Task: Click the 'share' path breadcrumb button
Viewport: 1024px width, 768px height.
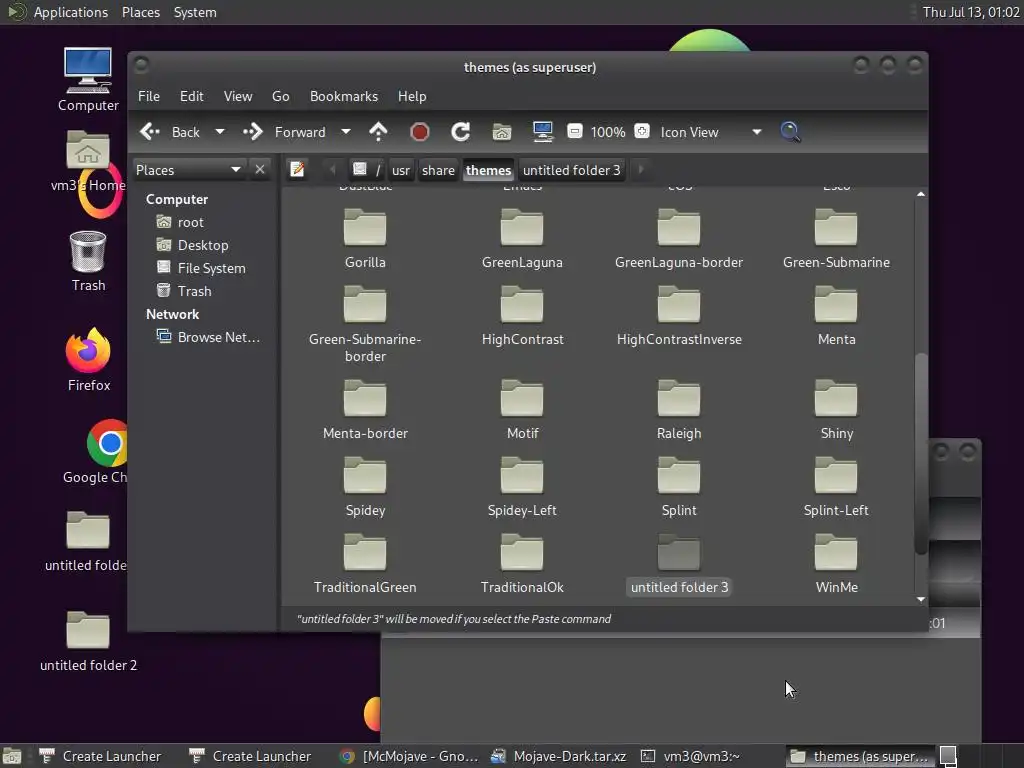Action: [438, 170]
